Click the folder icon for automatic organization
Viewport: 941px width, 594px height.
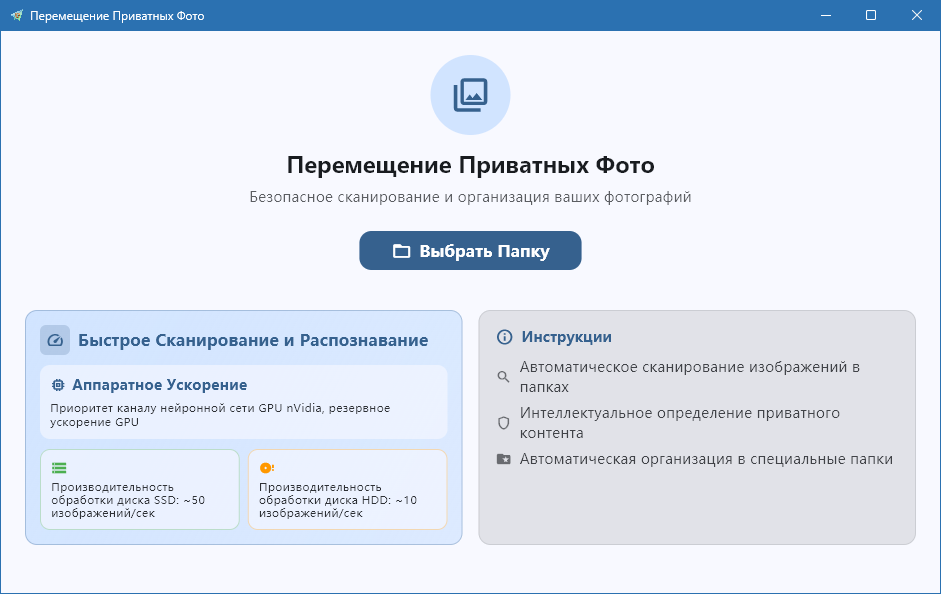503,459
